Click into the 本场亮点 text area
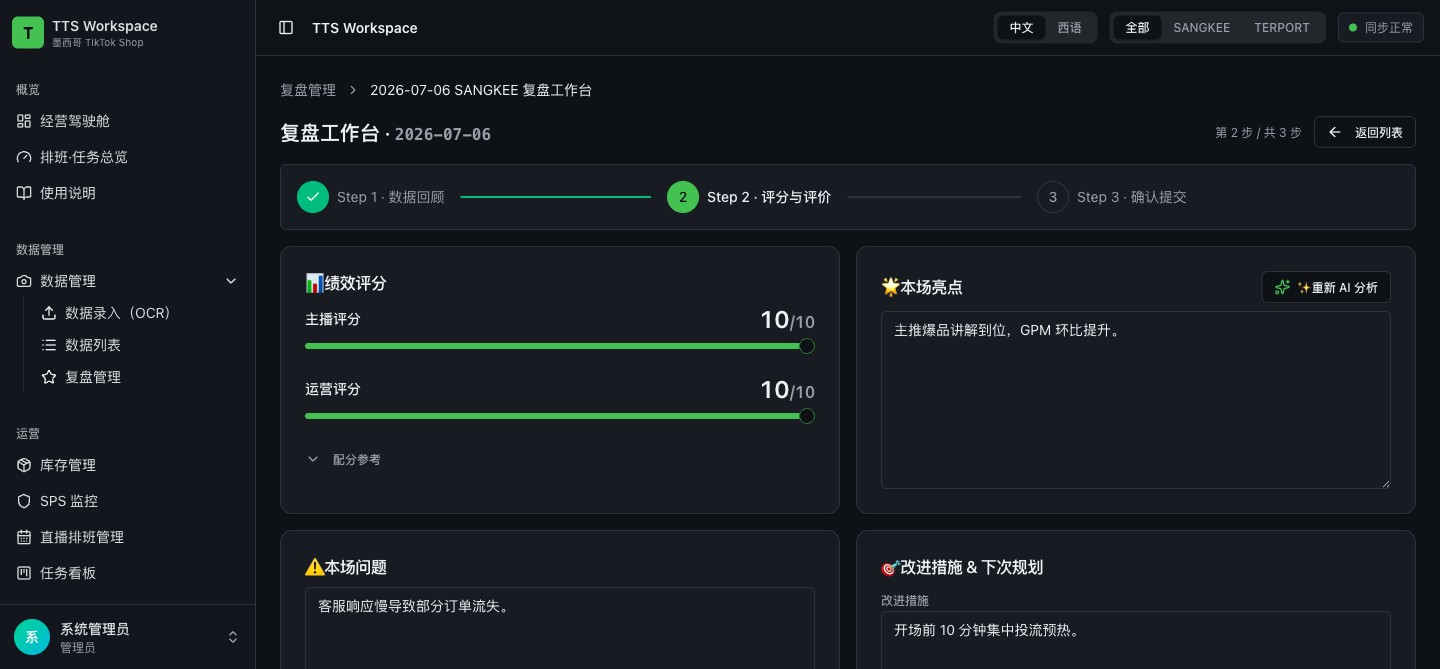 (1136, 400)
